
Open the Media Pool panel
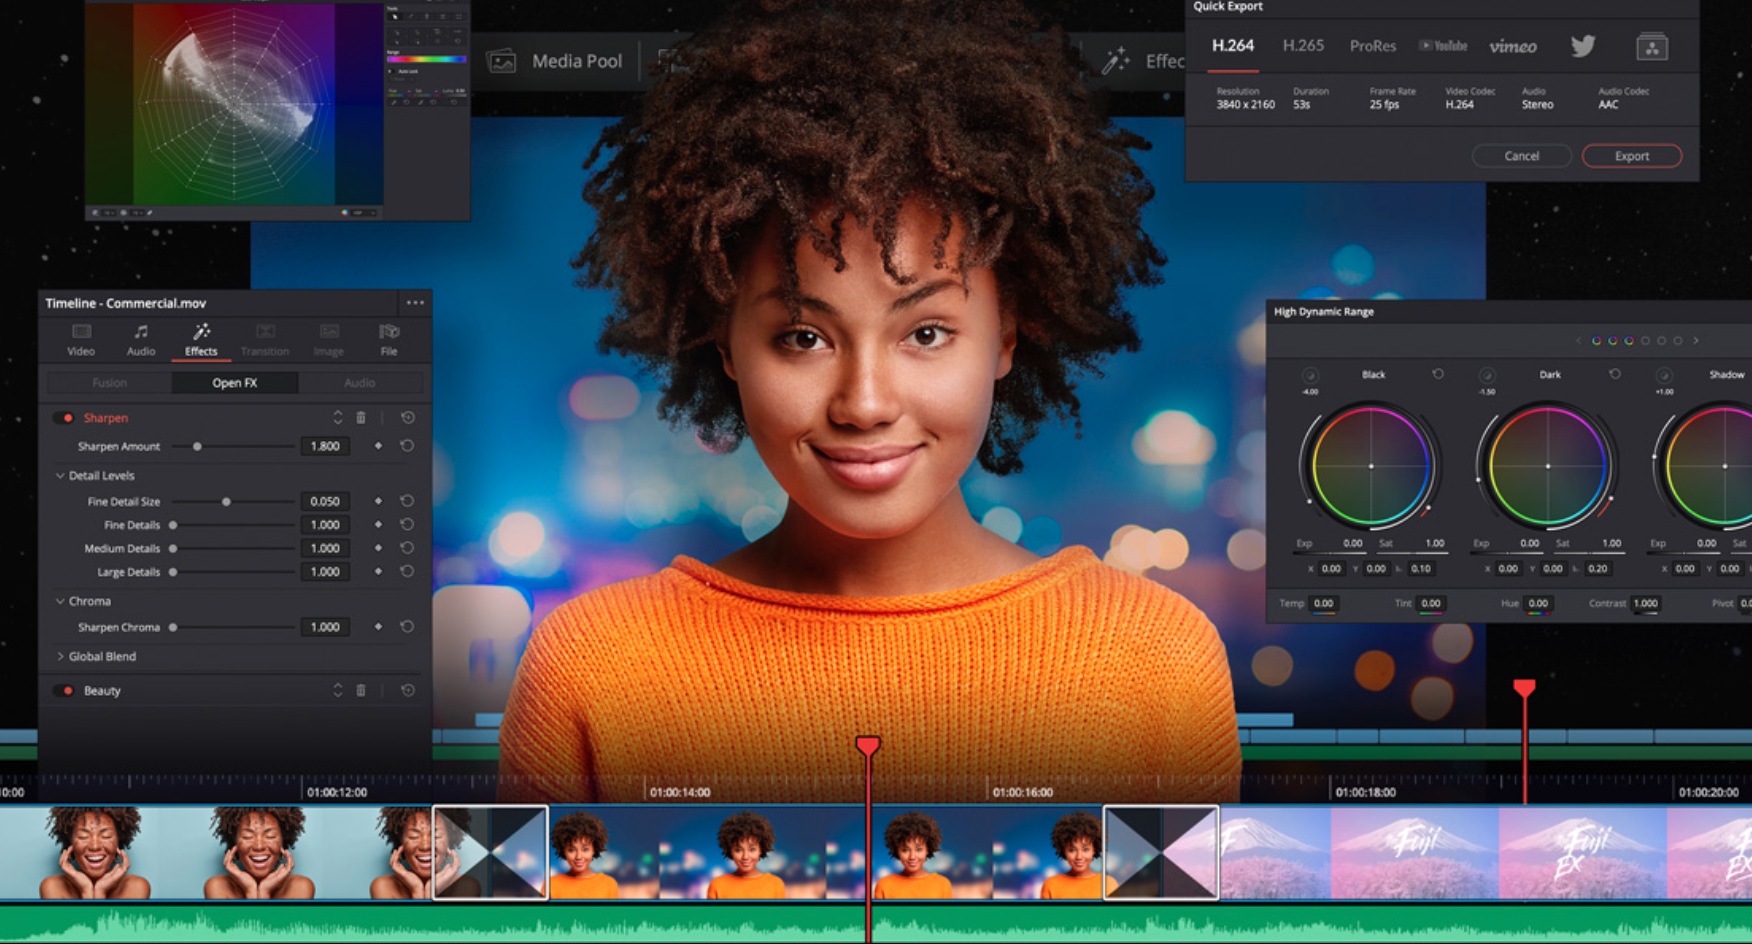(x=556, y=61)
